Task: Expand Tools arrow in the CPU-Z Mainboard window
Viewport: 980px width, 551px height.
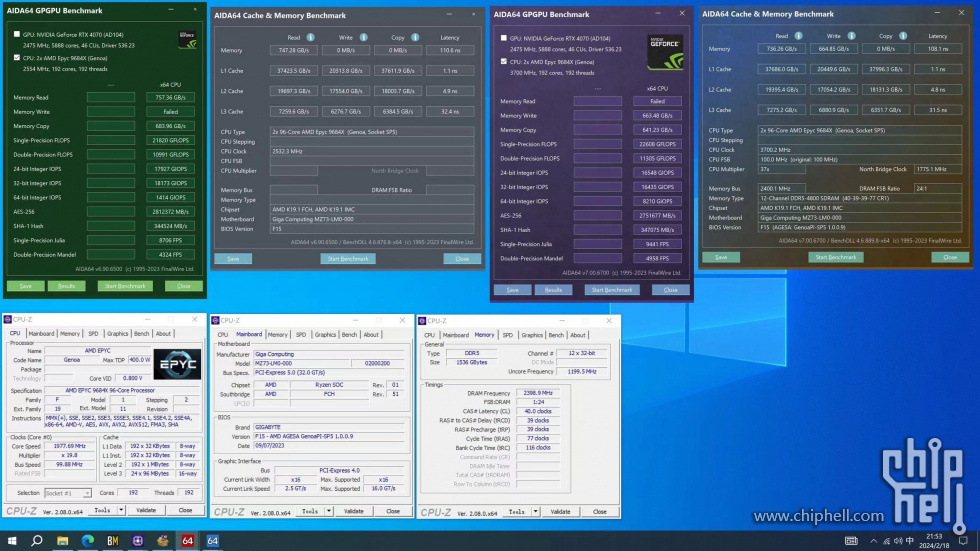Action: click(329, 512)
